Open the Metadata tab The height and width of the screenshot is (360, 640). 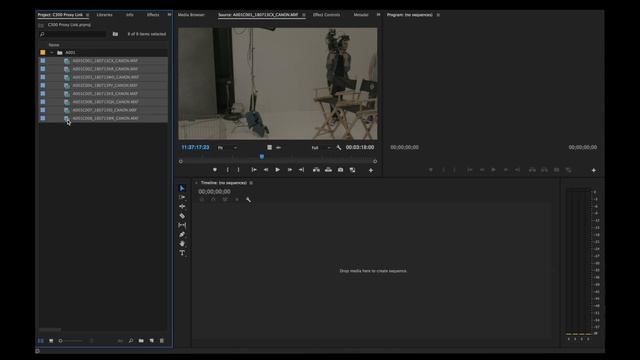pos(361,15)
